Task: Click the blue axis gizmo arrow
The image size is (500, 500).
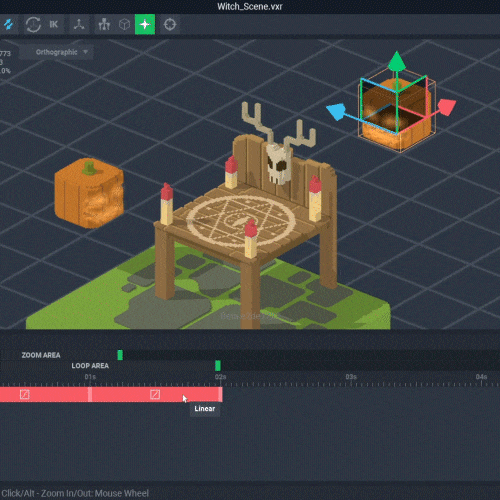Action: click(336, 111)
